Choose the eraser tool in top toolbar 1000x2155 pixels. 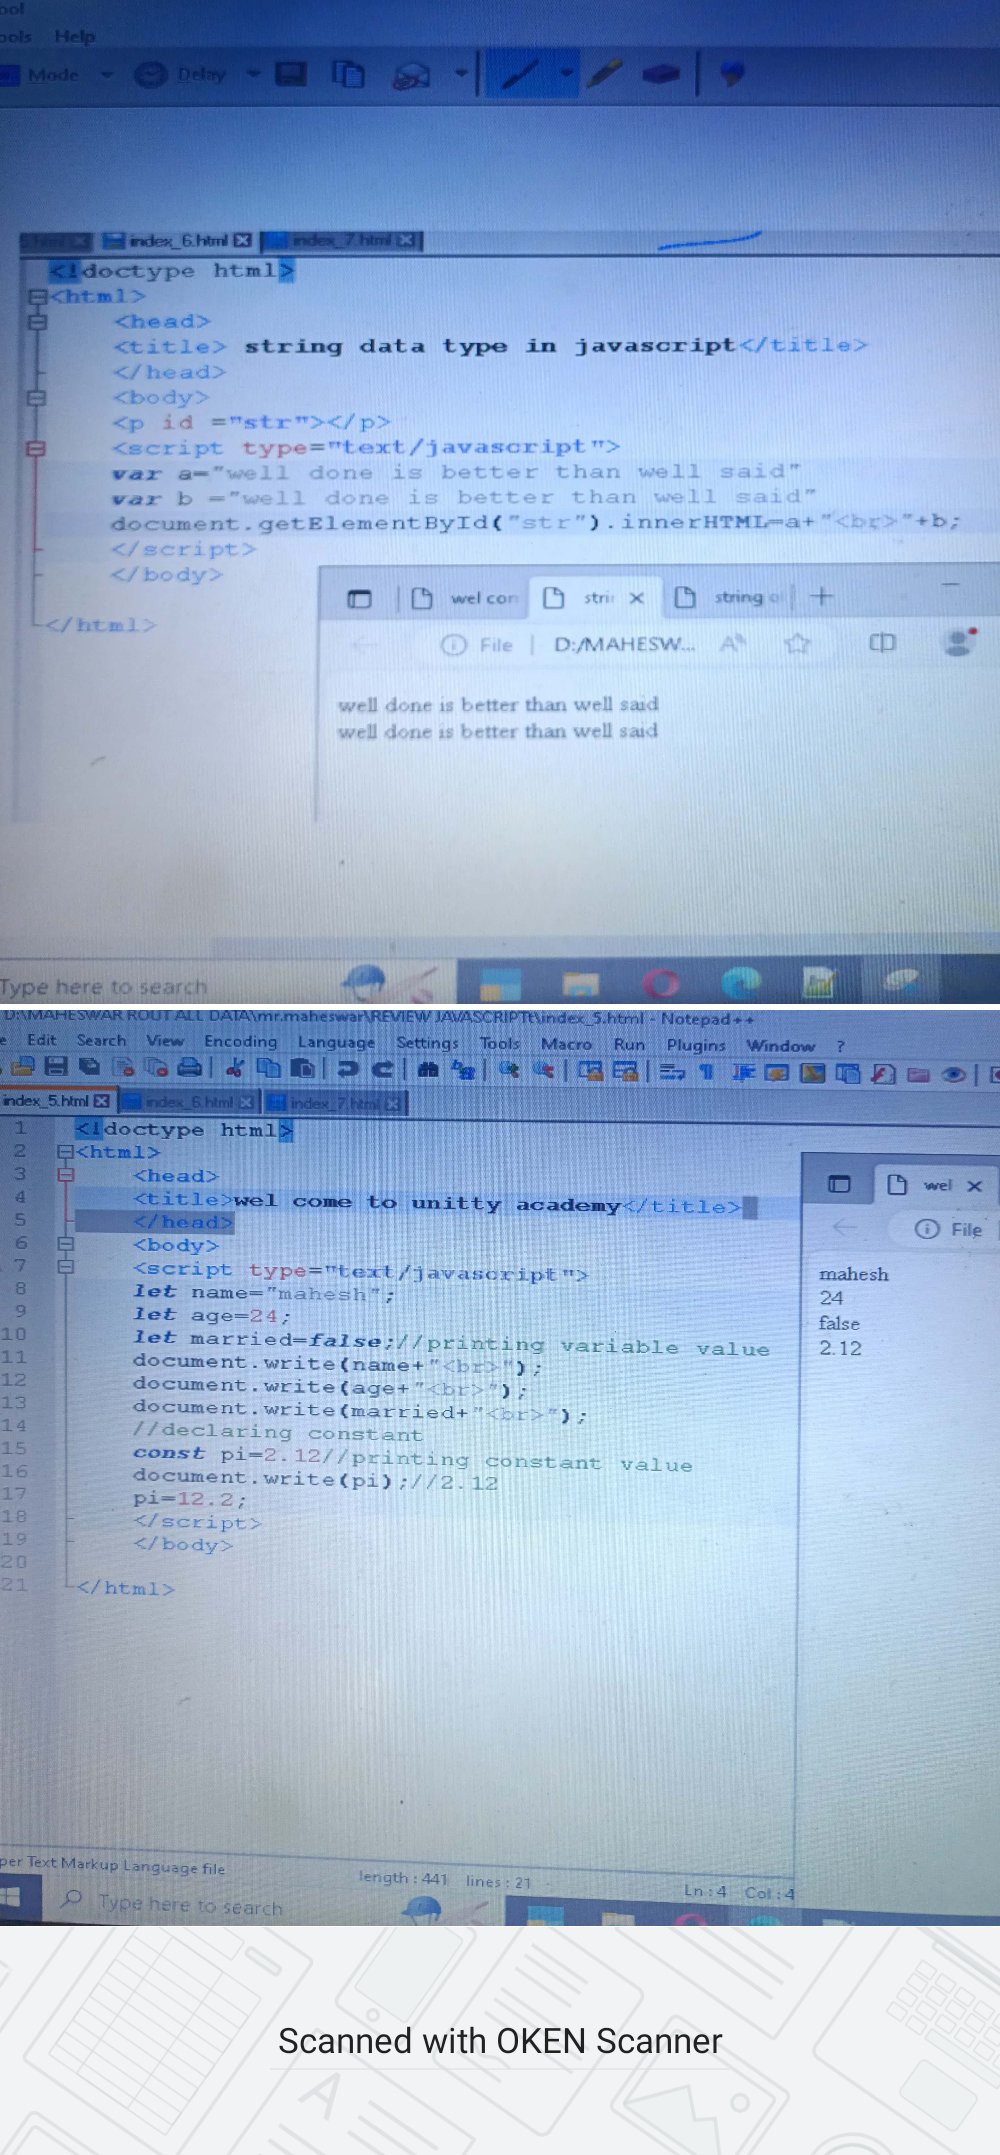click(660, 73)
